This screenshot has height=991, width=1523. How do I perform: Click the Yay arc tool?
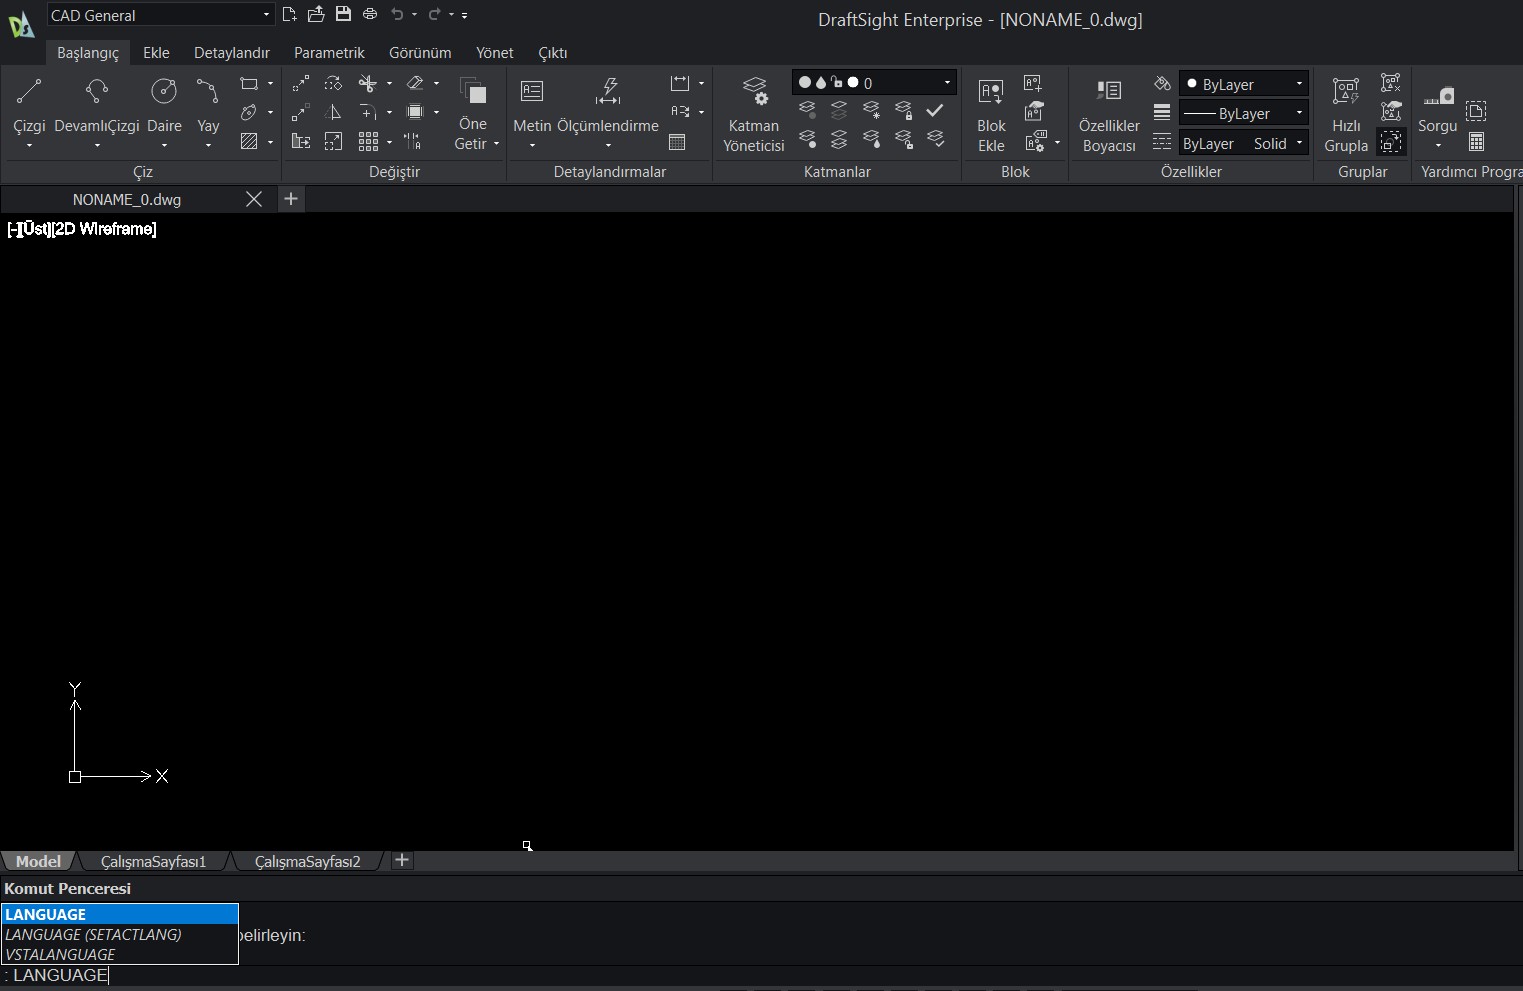(208, 93)
